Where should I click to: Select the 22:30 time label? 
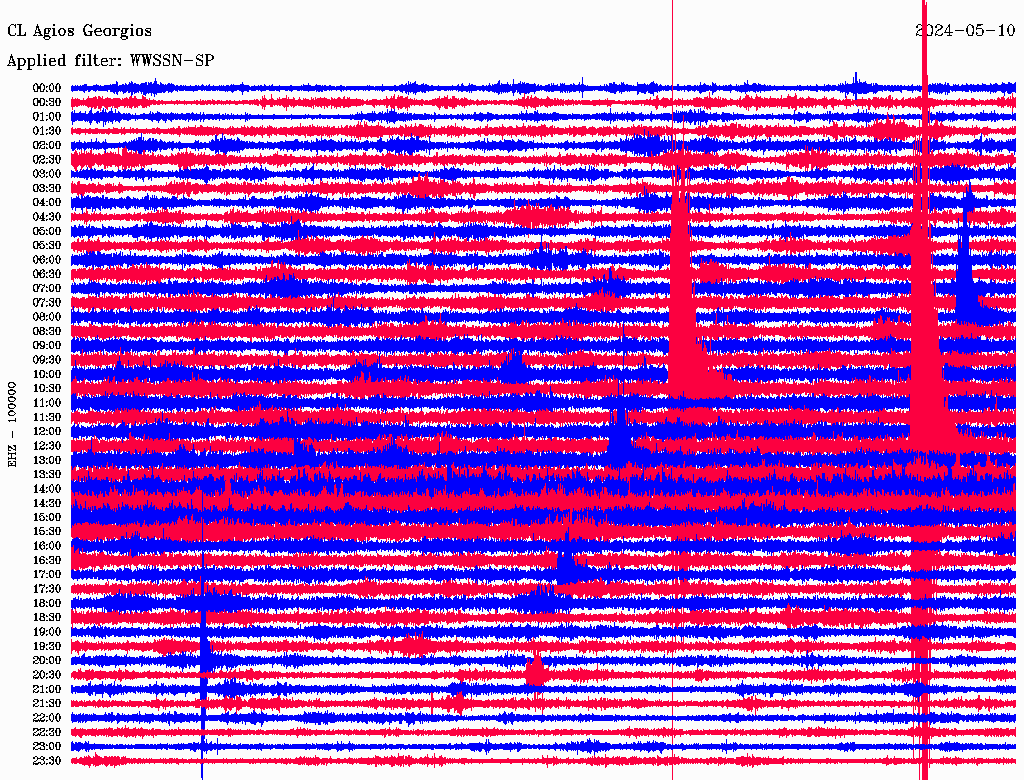pos(47,732)
